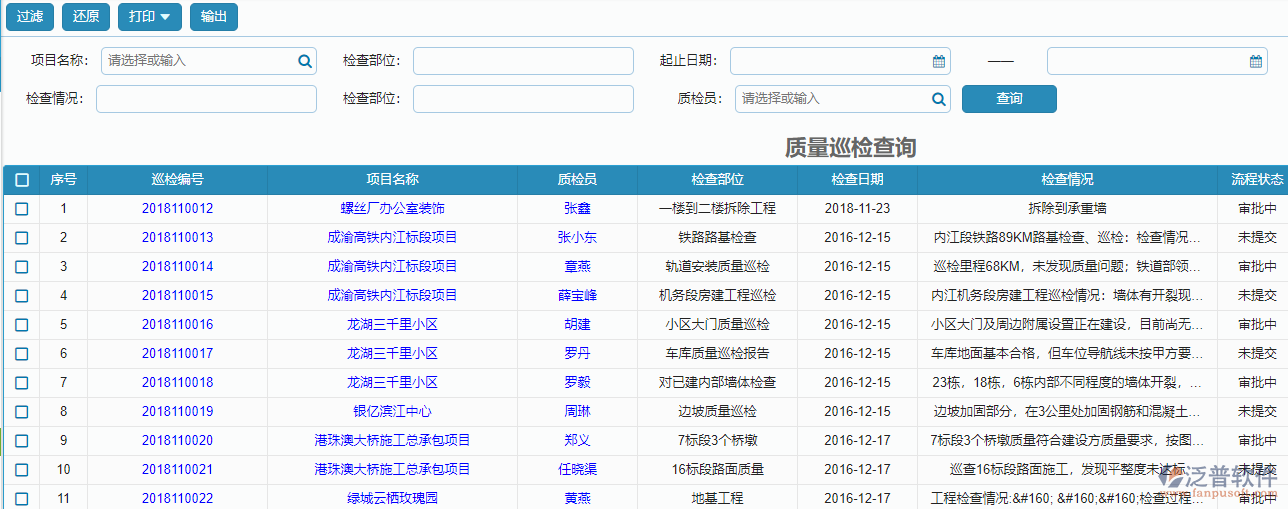This screenshot has height=509, width=1288.
Task: Open inspector link 张鑫
Action: [577, 209]
